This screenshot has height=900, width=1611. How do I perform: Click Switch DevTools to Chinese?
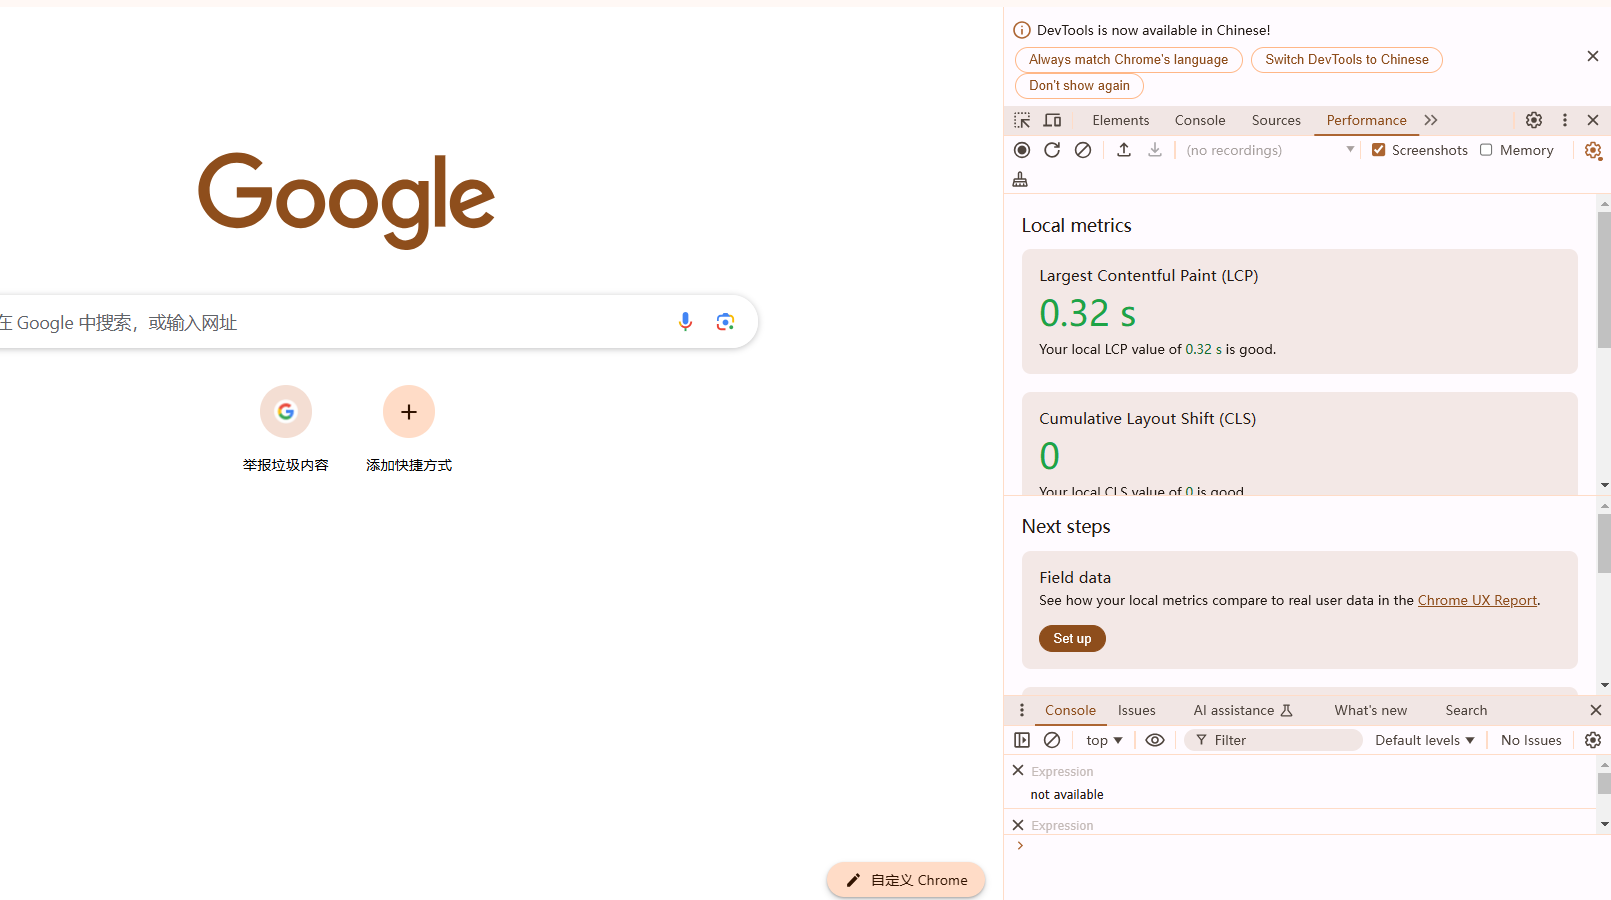click(1346, 60)
